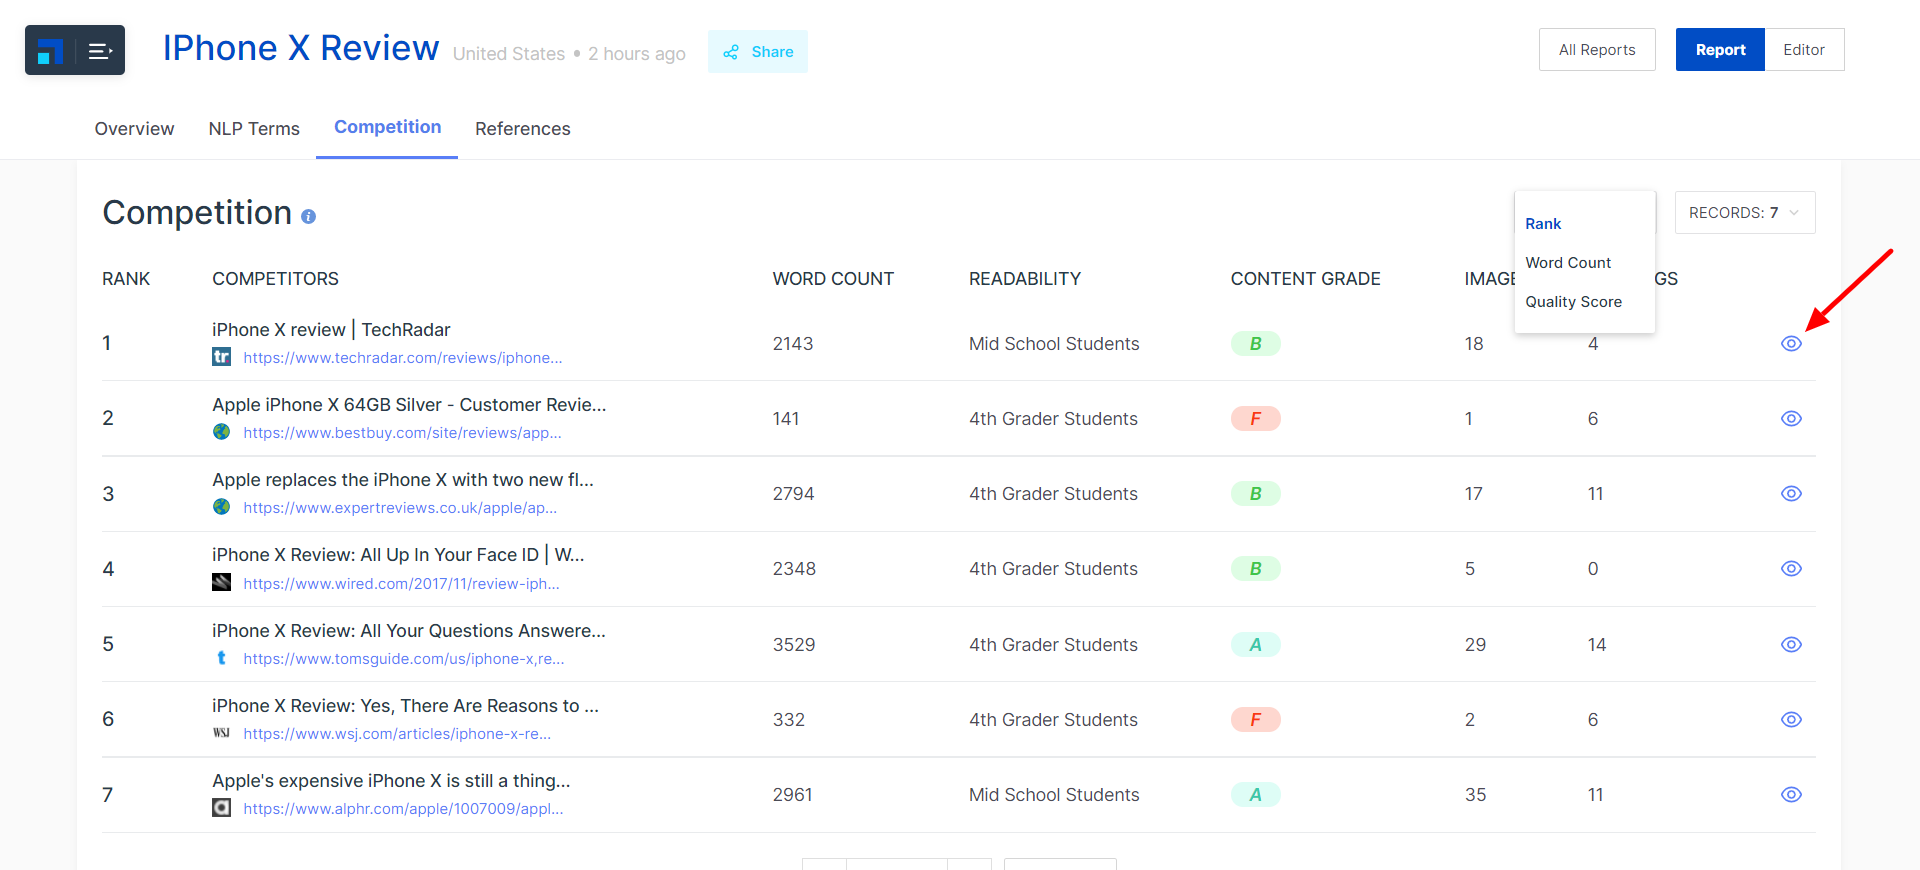The width and height of the screenshot is (1920, 870).
Task: Click the WORD COUNT column header
Action: [833, 279]
